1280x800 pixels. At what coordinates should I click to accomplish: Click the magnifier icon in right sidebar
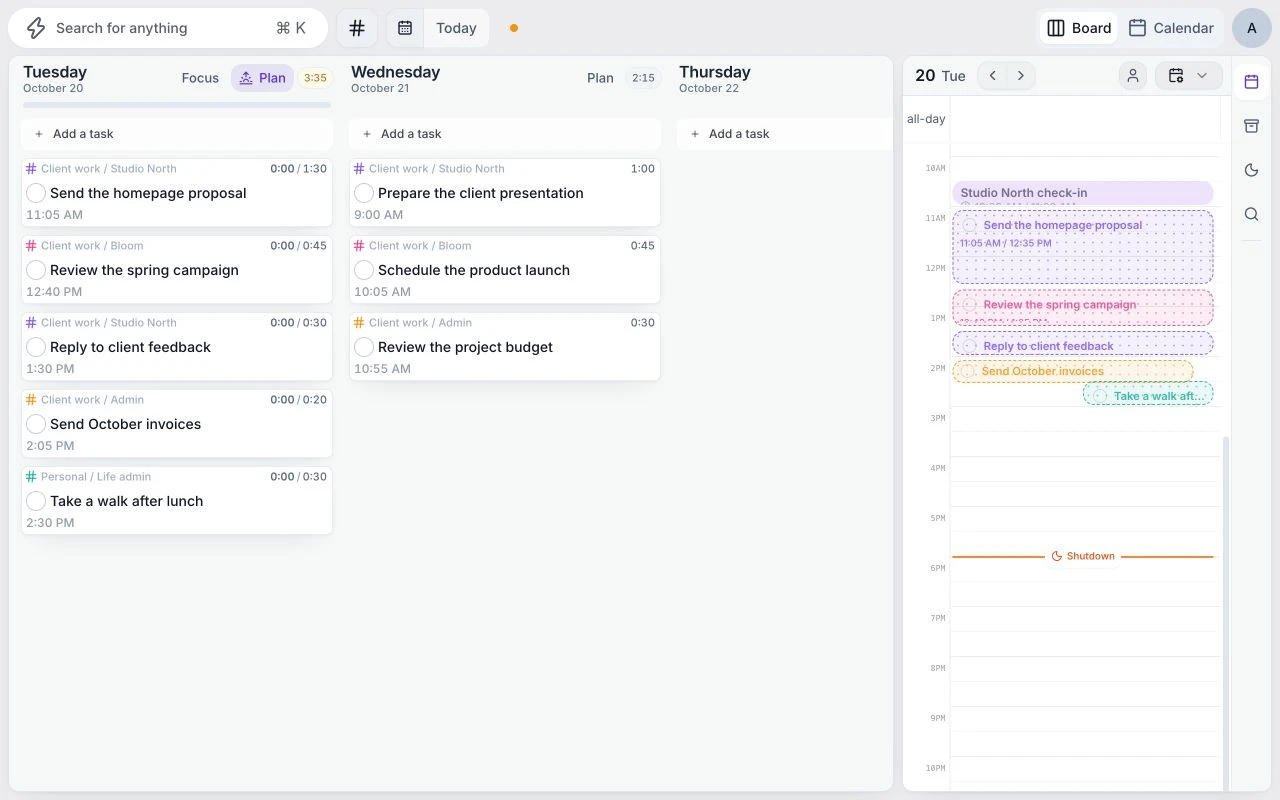1251,214
